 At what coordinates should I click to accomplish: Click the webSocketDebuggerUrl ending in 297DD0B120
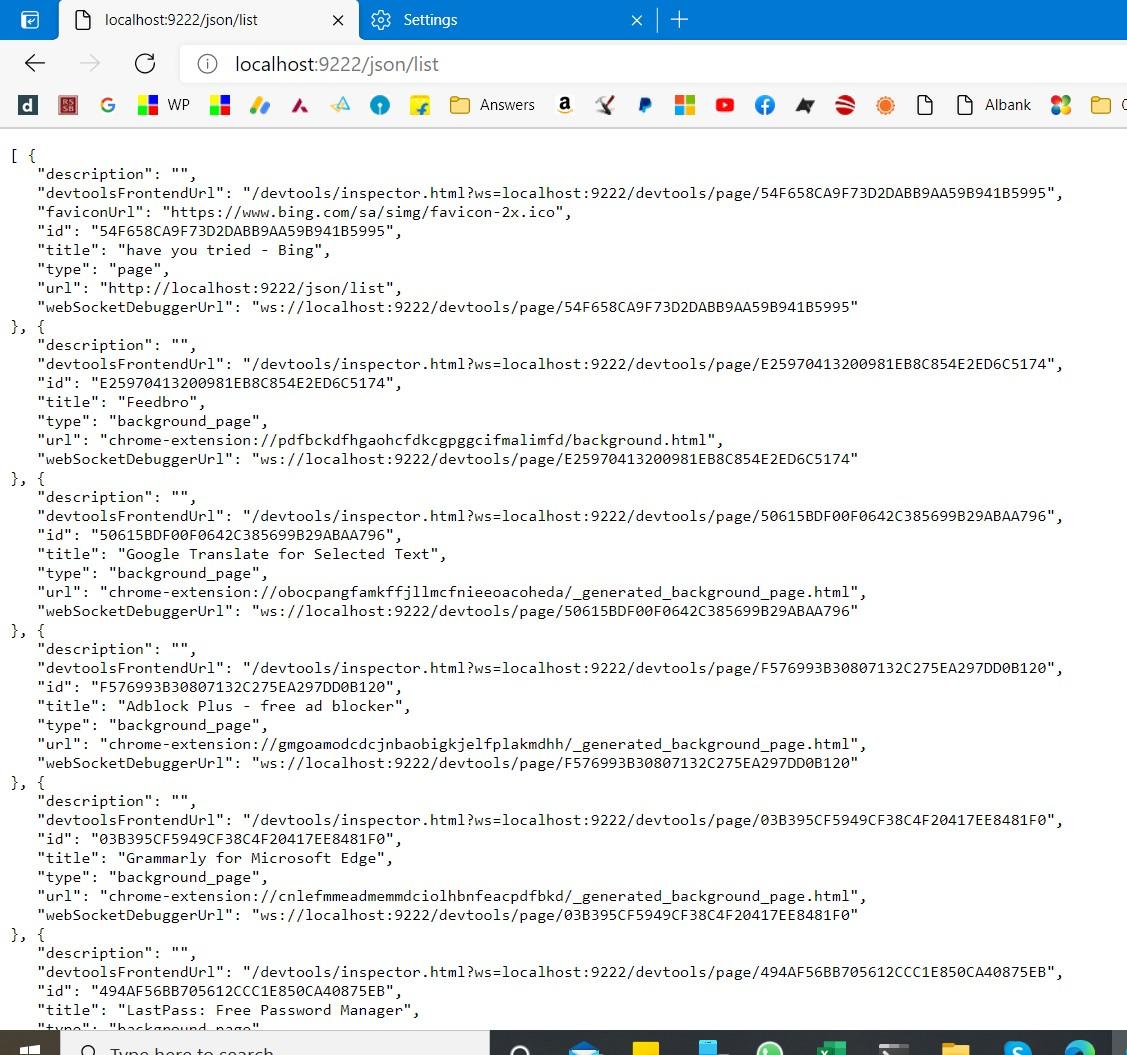coord(554,763)
